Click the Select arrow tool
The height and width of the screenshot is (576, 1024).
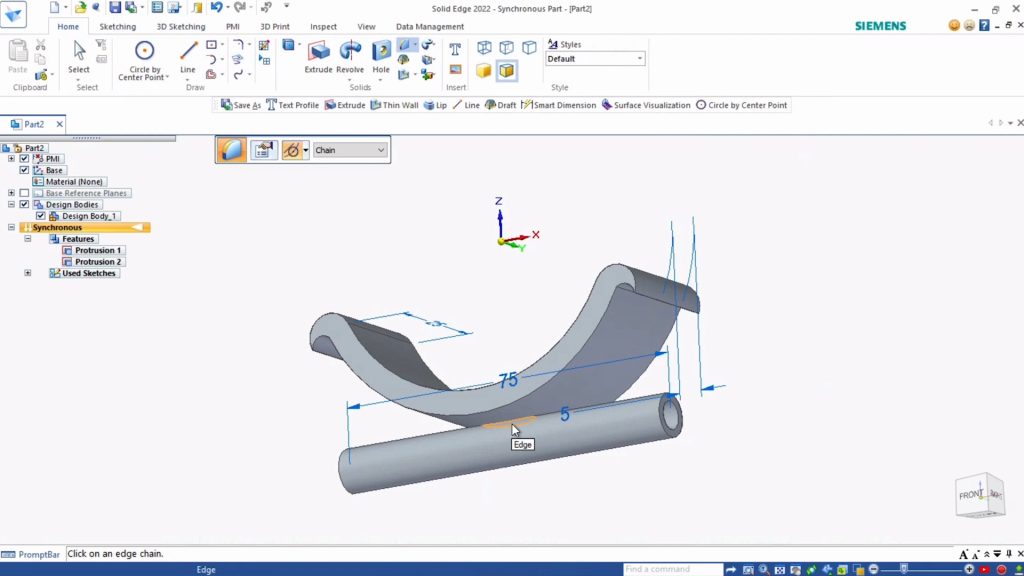point(79,58)
